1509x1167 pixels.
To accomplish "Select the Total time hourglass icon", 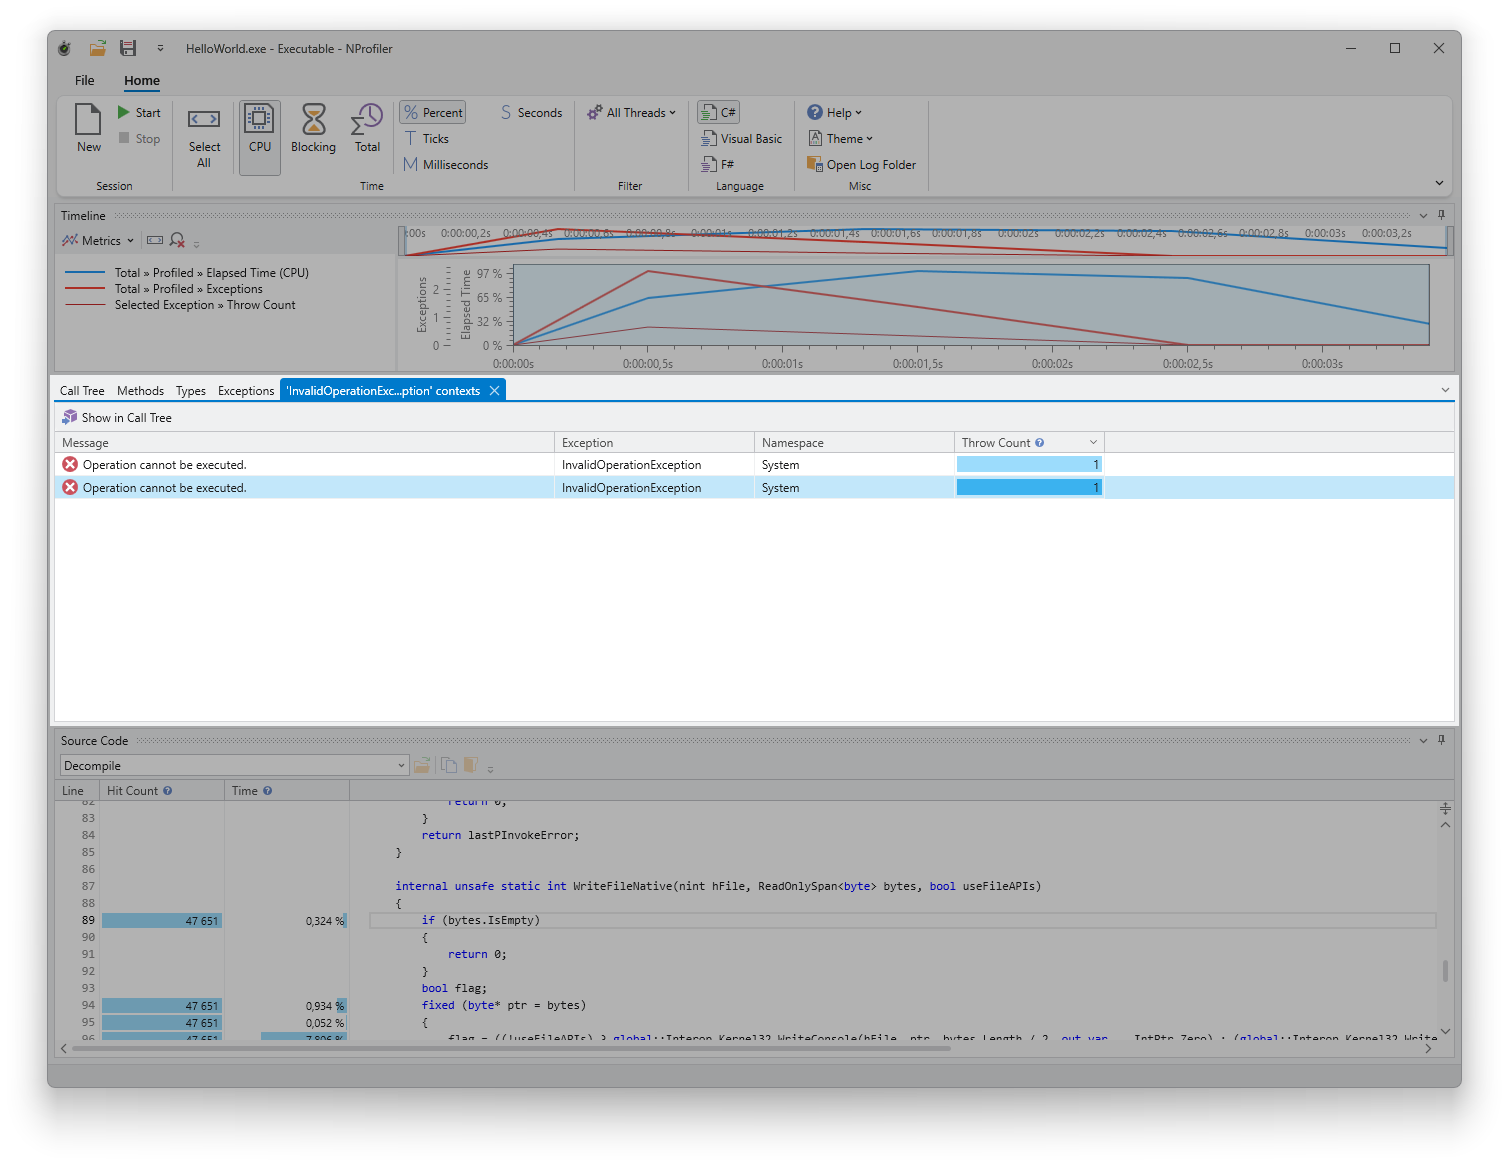I will coord(367,121).
